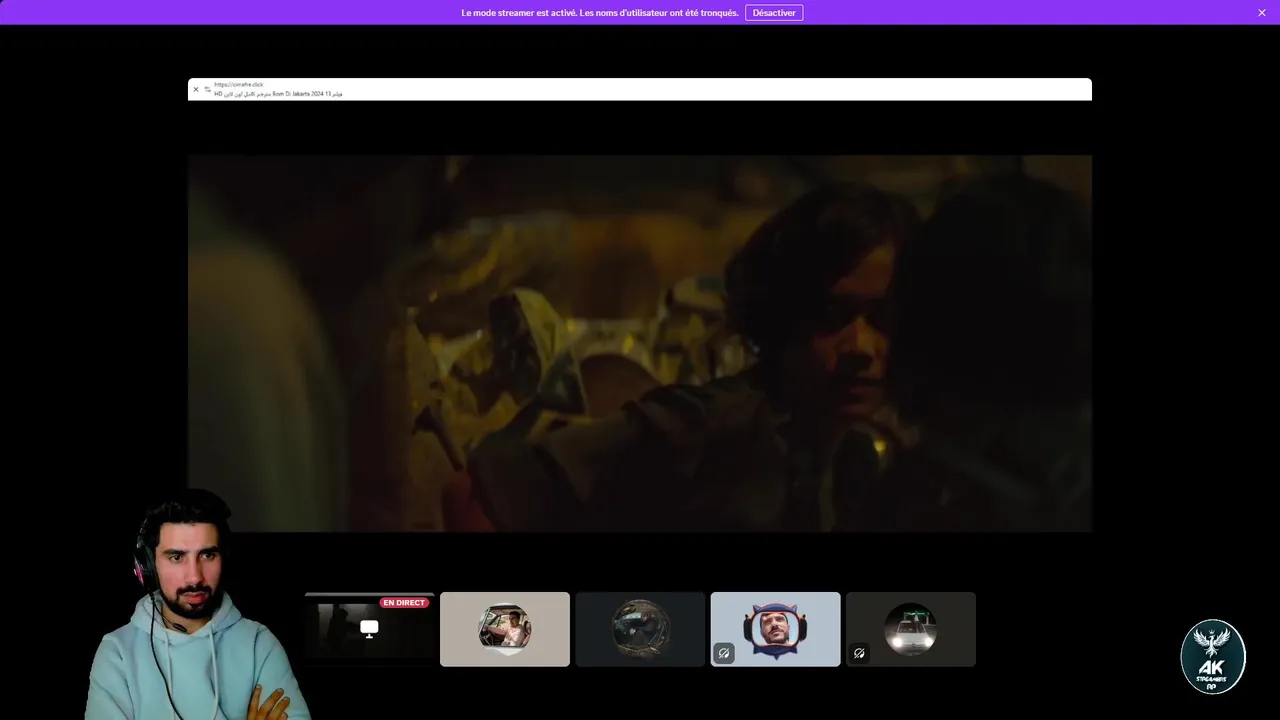
Task: Close the browser tab with X icon
Action: [196, 89]
